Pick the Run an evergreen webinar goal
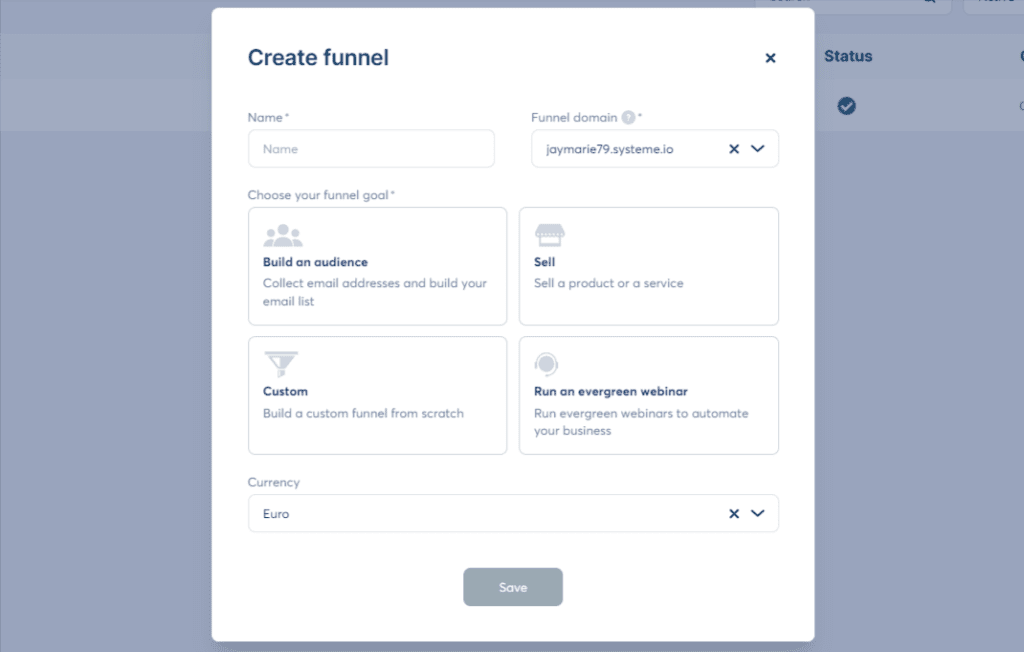The width and height of the screenshot is (1024, 652). 648,395
